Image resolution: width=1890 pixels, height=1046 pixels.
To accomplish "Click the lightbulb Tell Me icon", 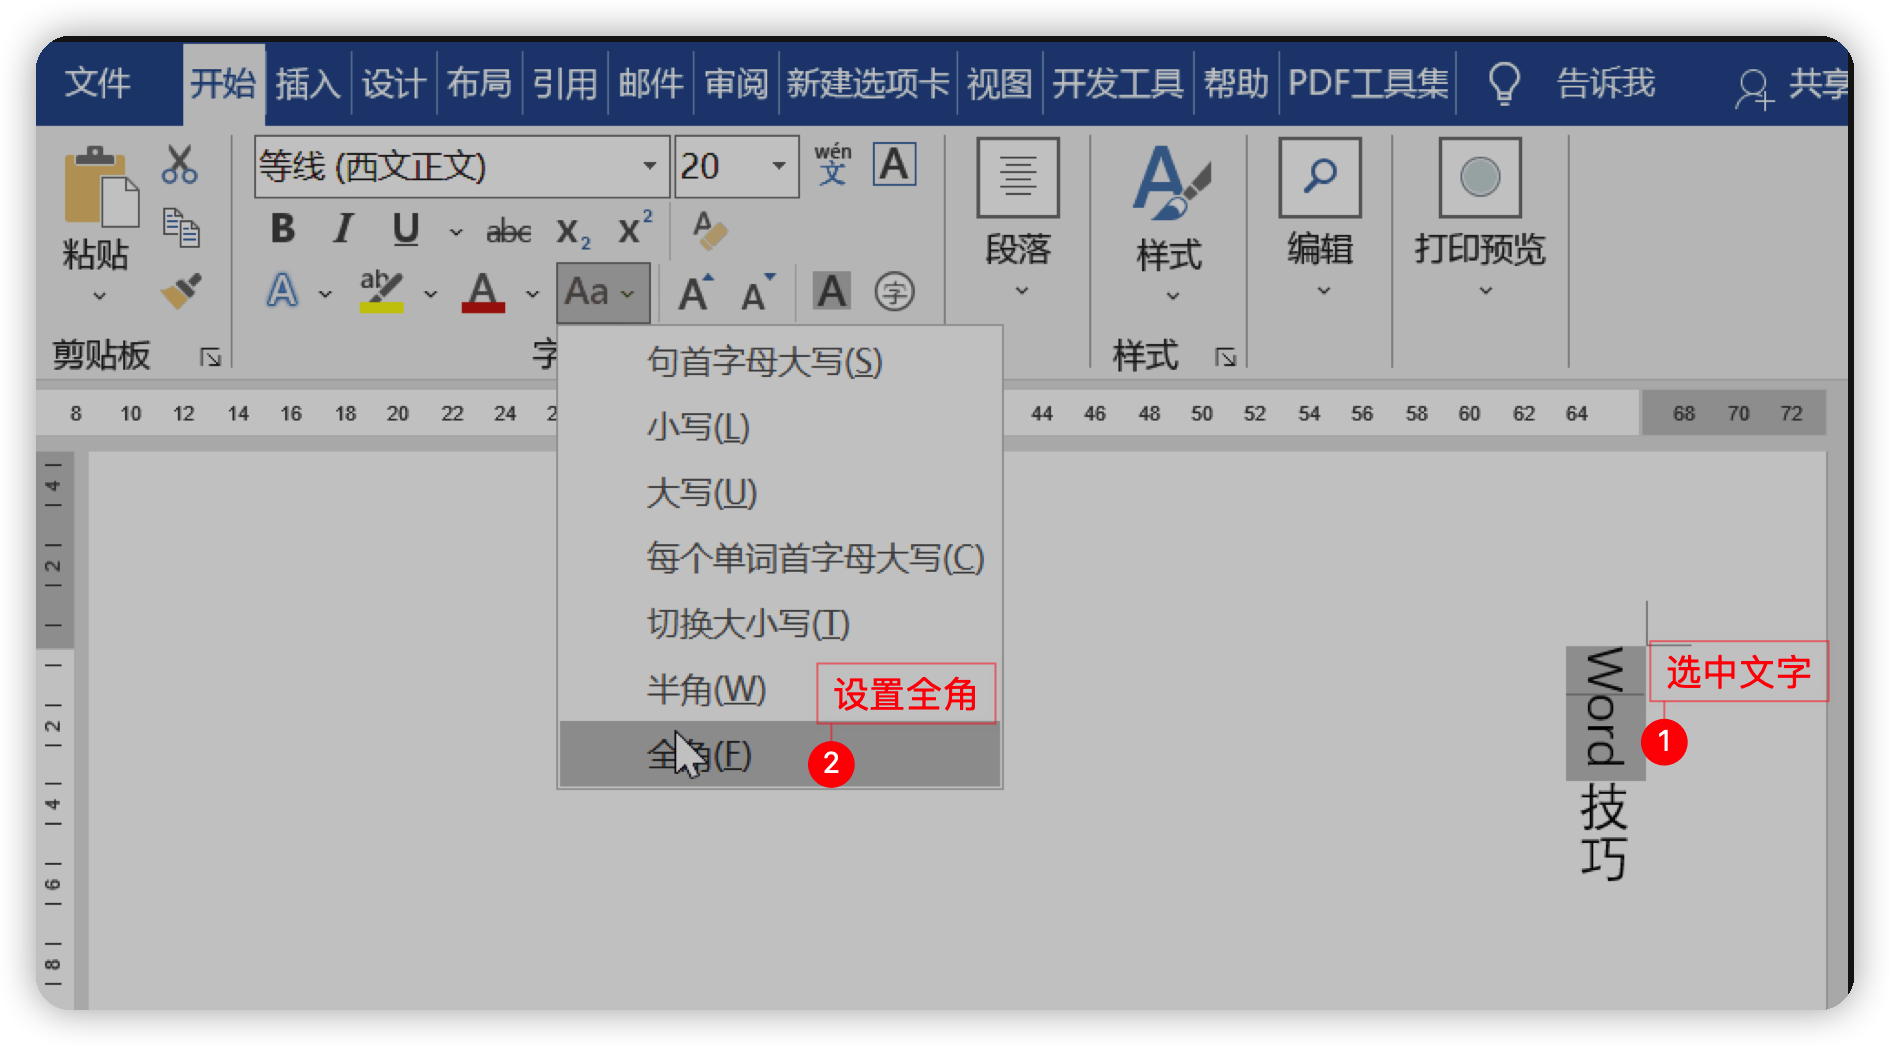I will click(1504, 84).
